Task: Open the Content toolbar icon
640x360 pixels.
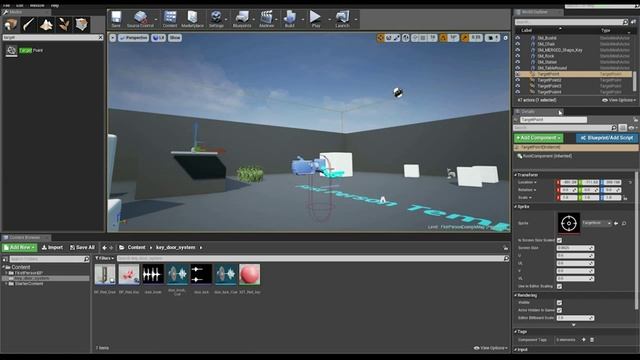Action: pyautogui.click(x=170, y=19)
